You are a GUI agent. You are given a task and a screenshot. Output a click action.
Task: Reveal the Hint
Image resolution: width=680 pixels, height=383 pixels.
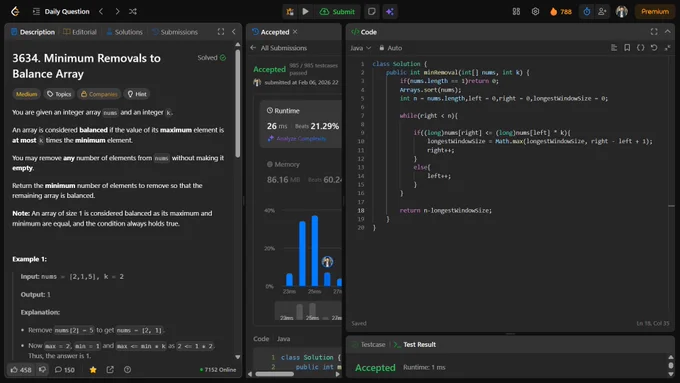pos(137,94)
